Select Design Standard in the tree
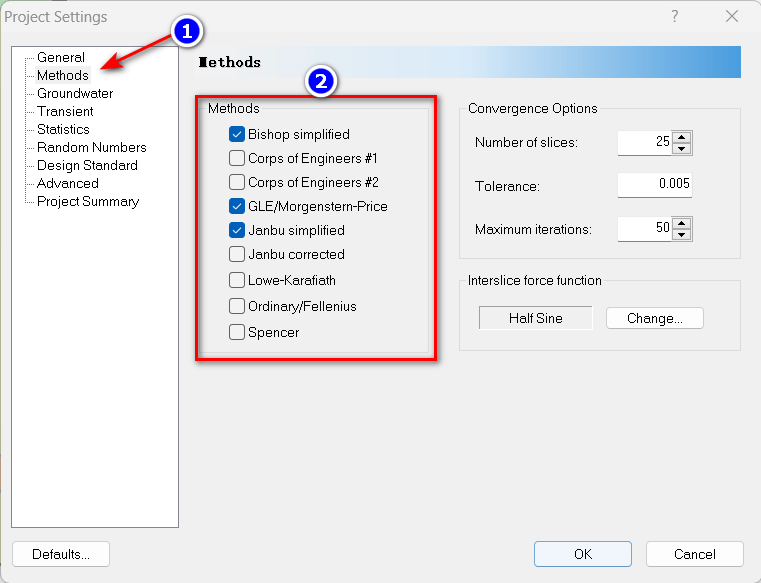The height and width of the screenshot is (583, 761). pos(87,165)
